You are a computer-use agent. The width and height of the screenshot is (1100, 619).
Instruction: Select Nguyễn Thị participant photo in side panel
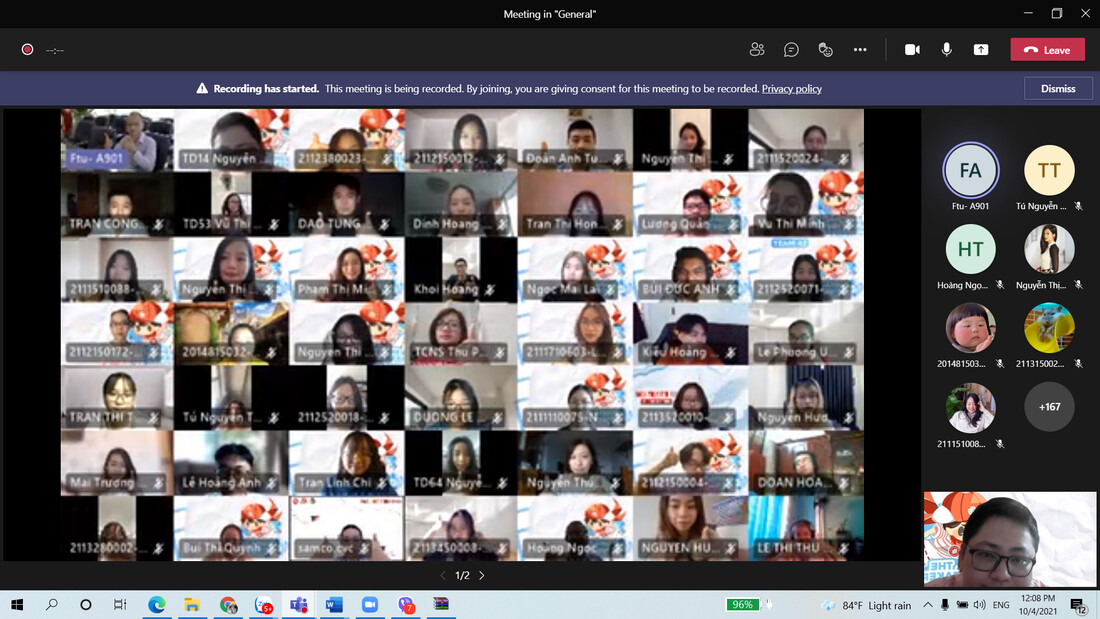1049,249
